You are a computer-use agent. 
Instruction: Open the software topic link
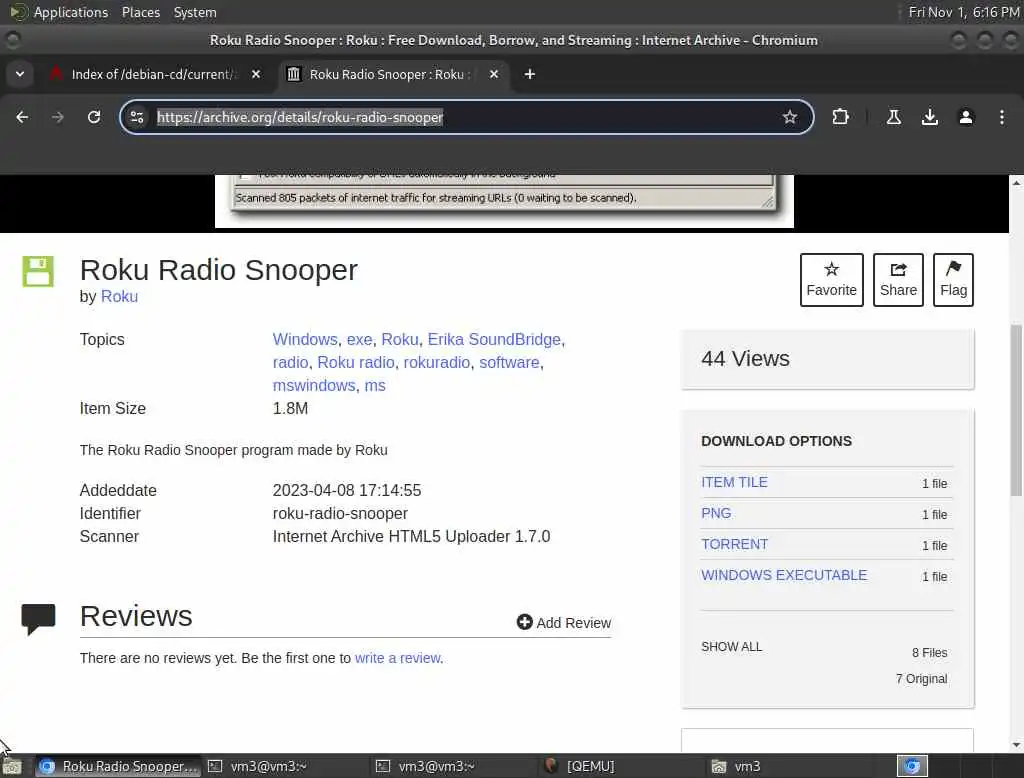[x=509, y=363]
